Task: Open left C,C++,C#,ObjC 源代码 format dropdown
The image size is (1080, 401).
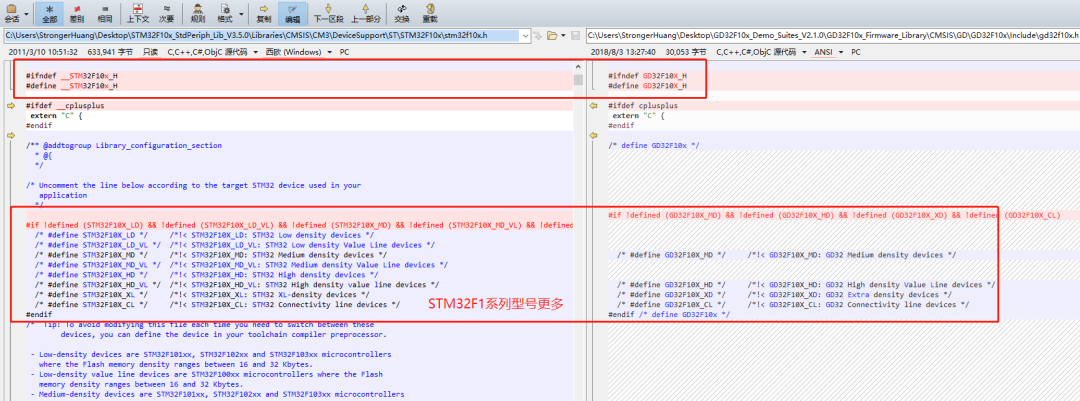Action: pos(212,52)
